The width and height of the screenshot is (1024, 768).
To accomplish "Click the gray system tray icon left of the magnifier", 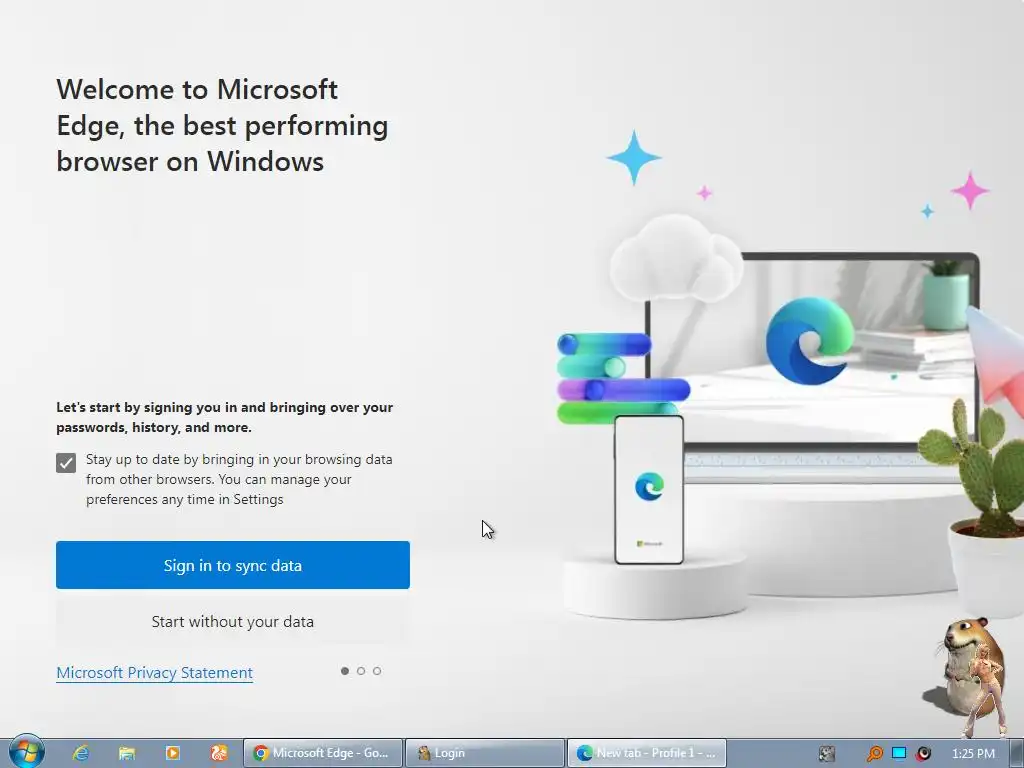I will [x=827, y=754].
